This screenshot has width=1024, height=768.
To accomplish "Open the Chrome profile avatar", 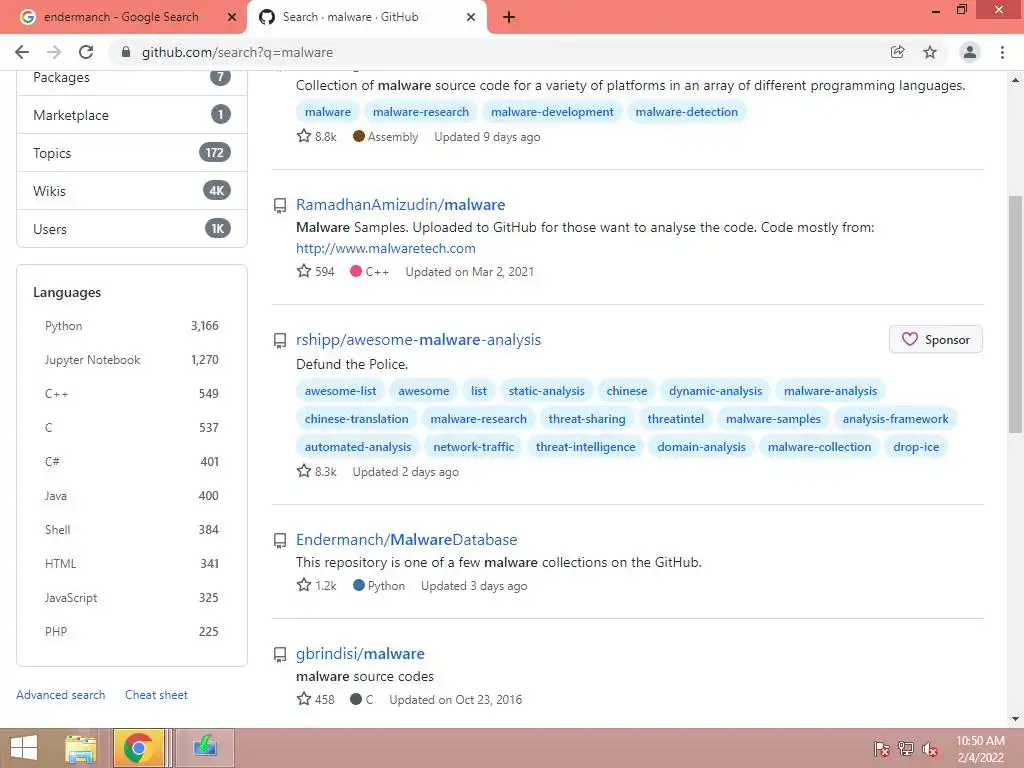I will tap(970, 52).
